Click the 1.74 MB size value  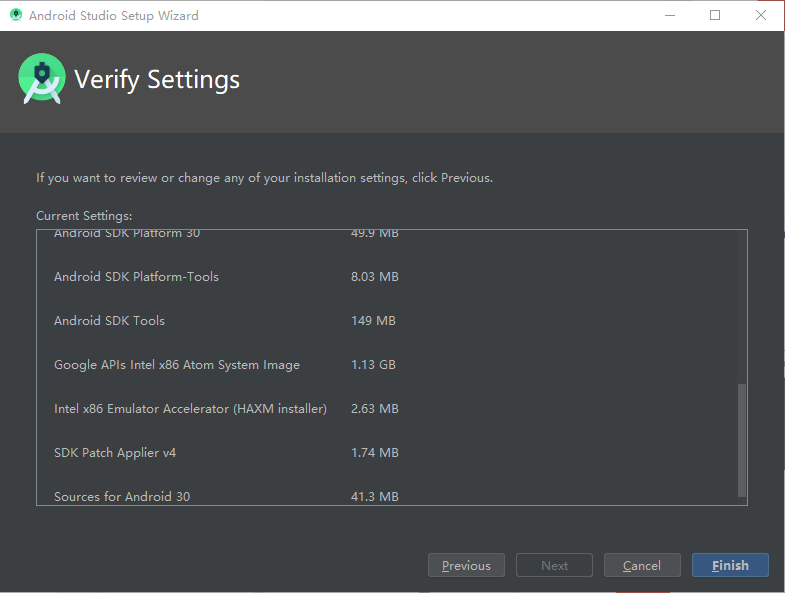point(374,453)
